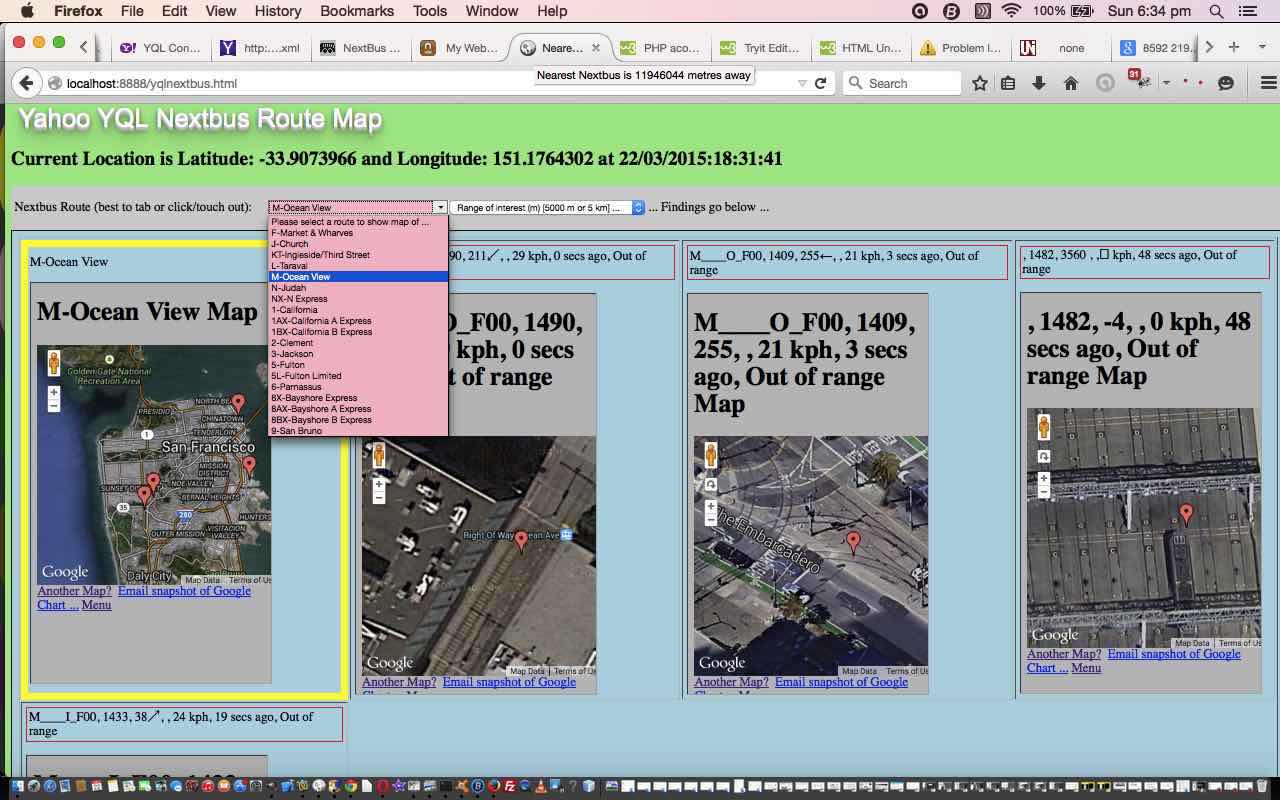This screenshot has height=800, width=1280.
Task: Go back with the browser back arrow
Action: 26,83
